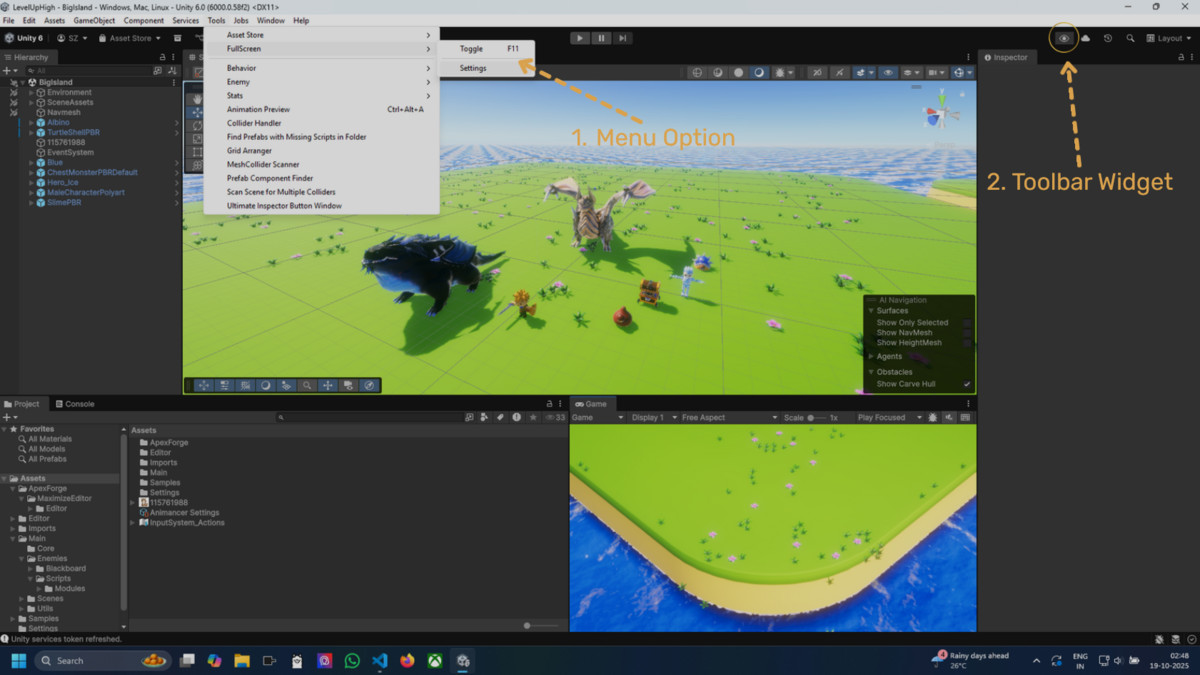Open Settings from the FullScreen submenu

click(x=472, y=68)
